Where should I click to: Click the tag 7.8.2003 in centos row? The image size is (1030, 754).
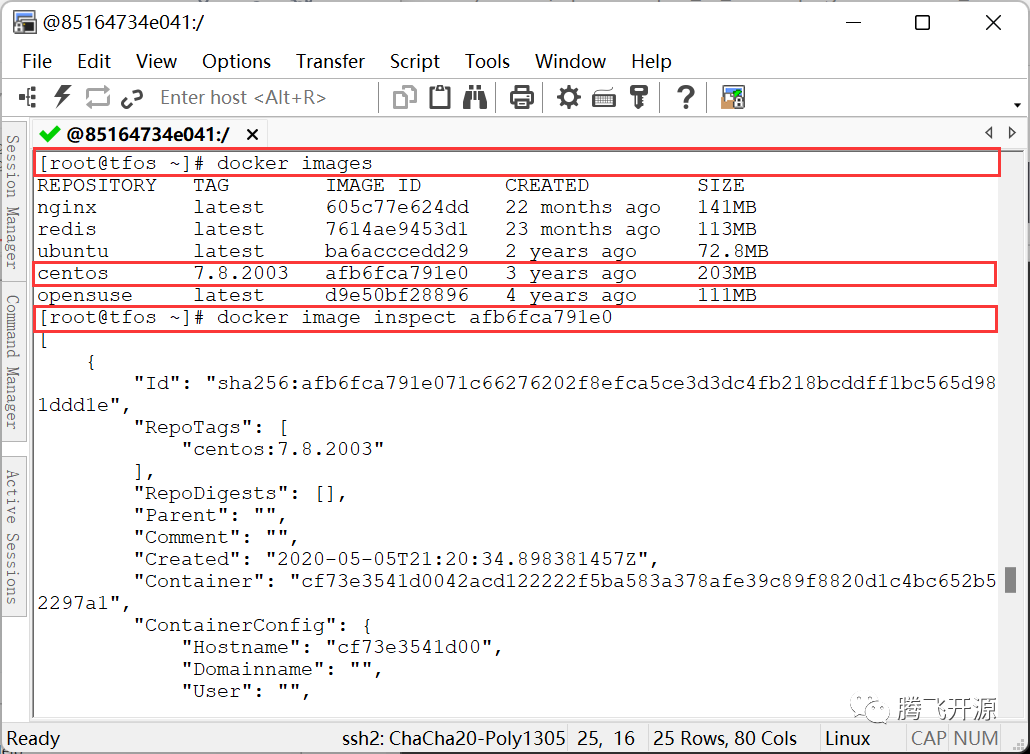pos(240,273)
